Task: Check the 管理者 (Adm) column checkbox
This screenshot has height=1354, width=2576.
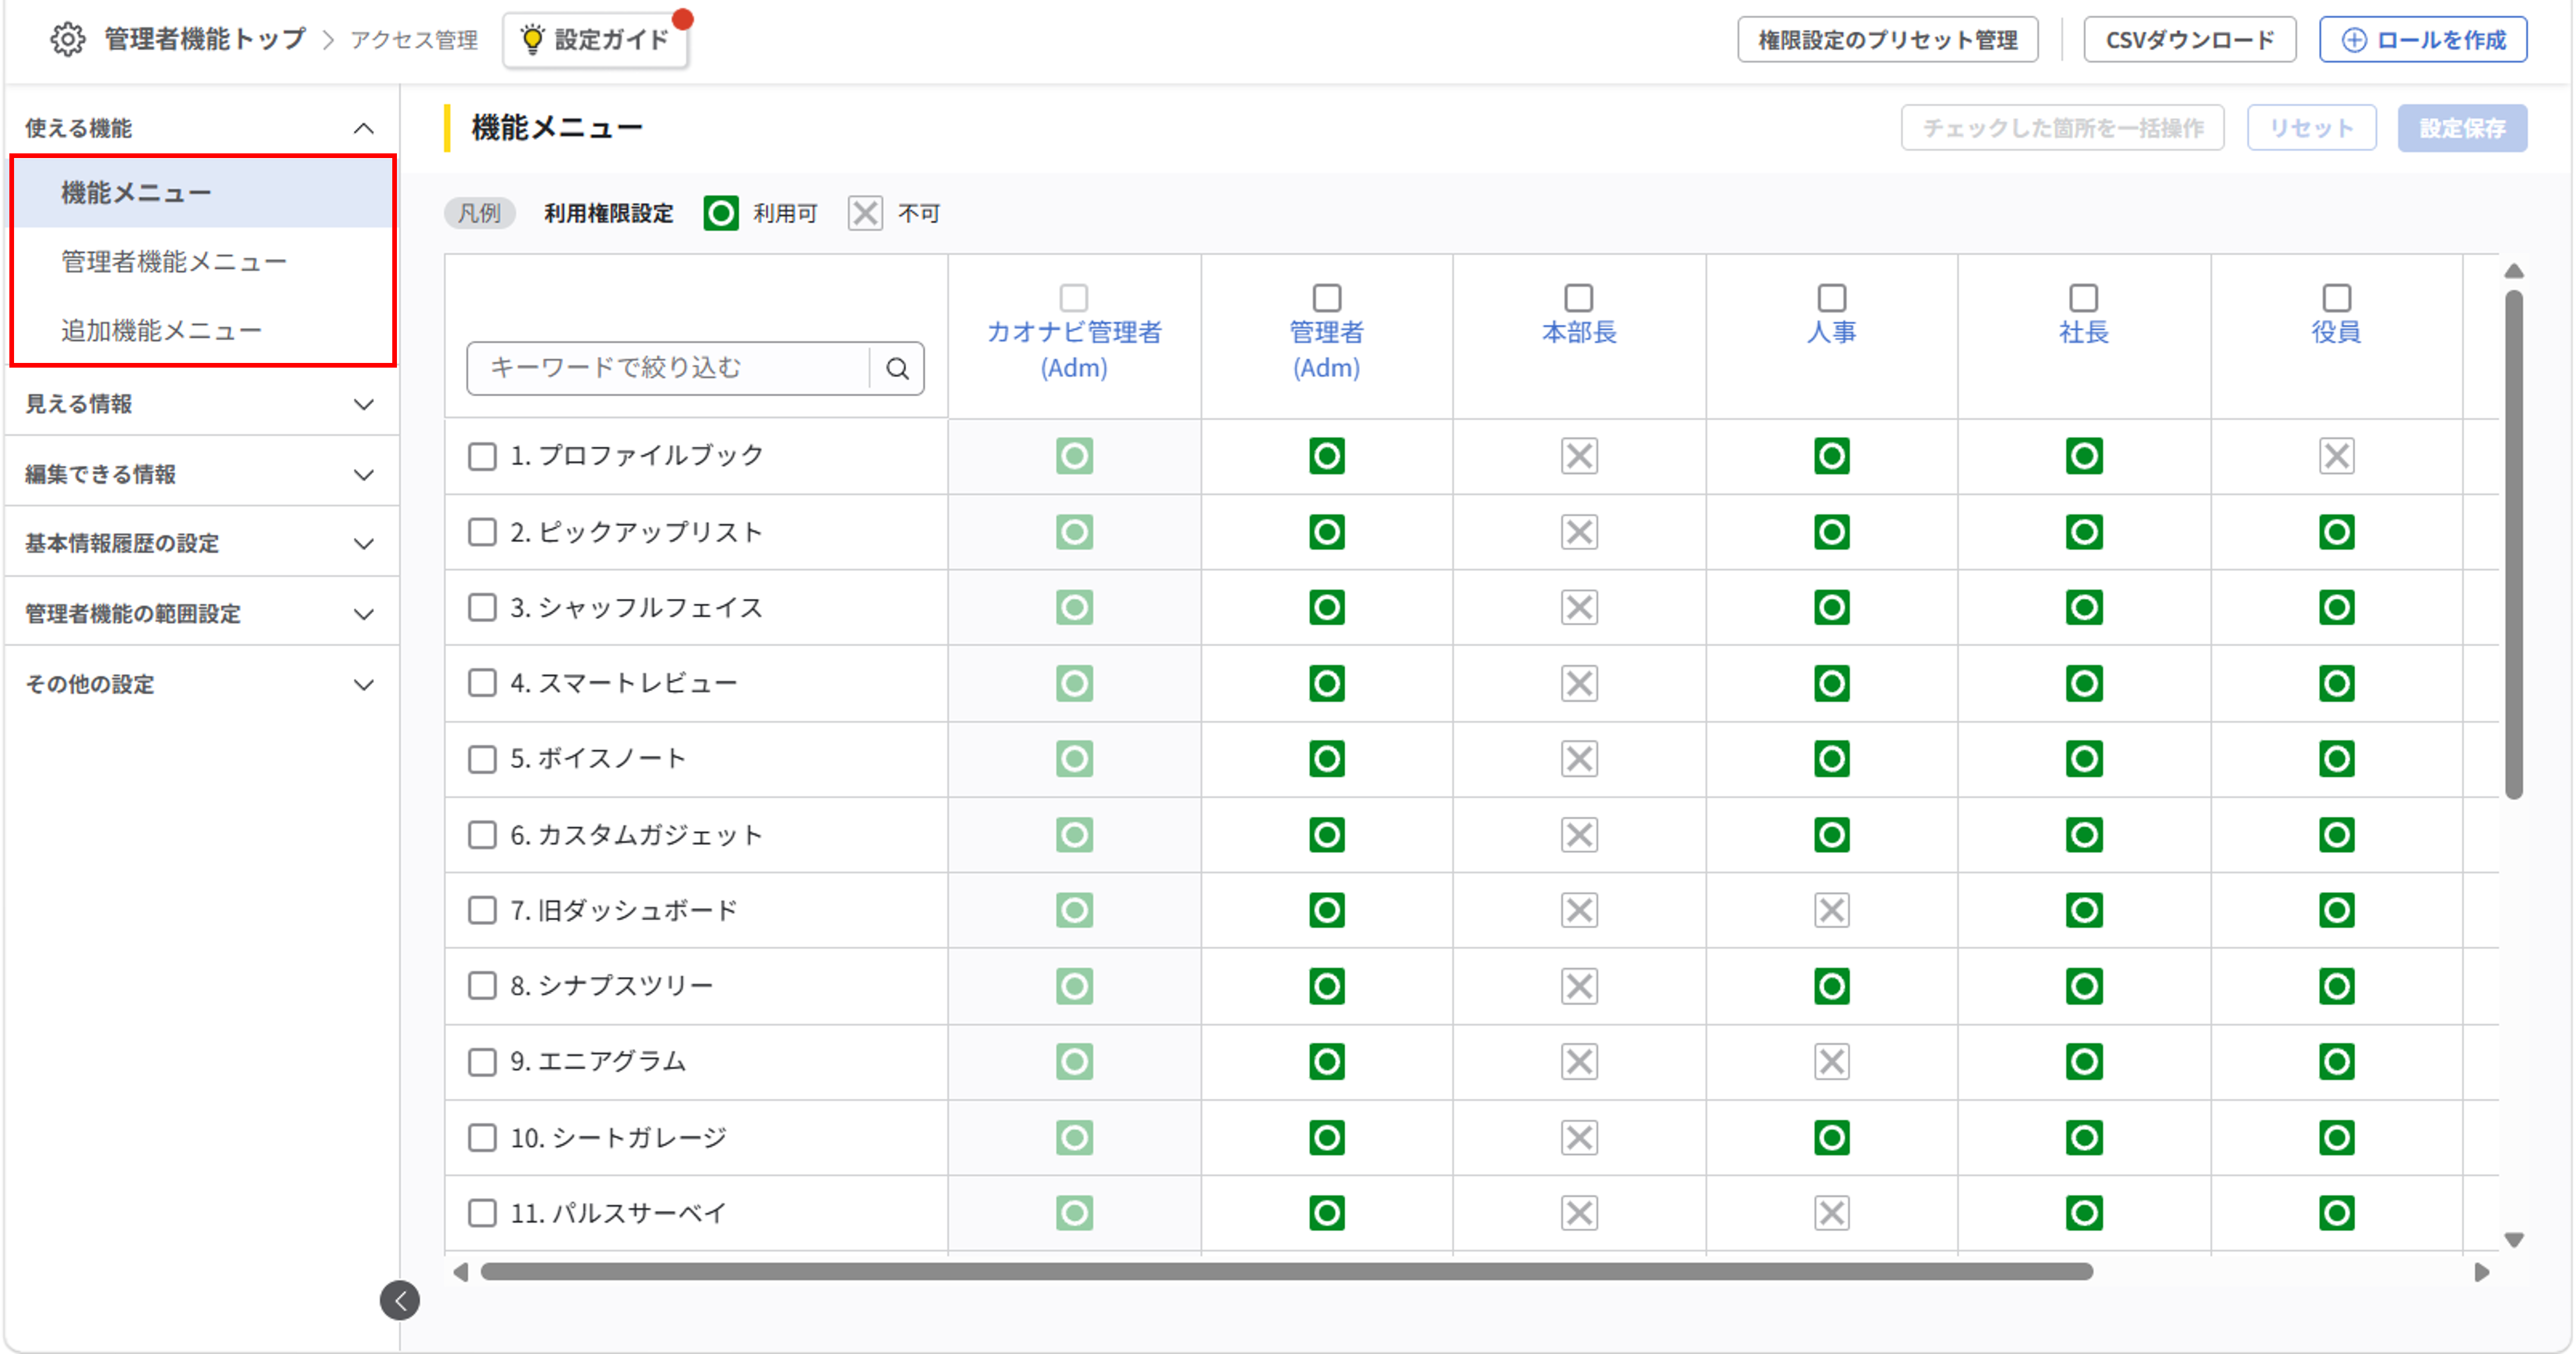Action: tap(1326, 297)
